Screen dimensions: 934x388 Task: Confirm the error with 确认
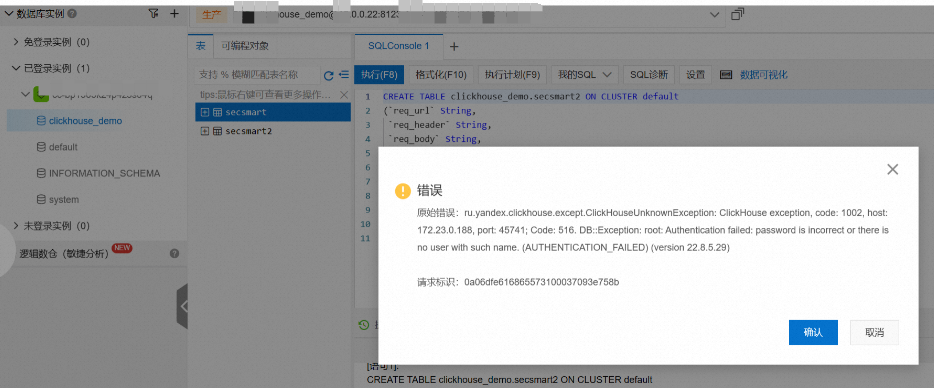813,333
